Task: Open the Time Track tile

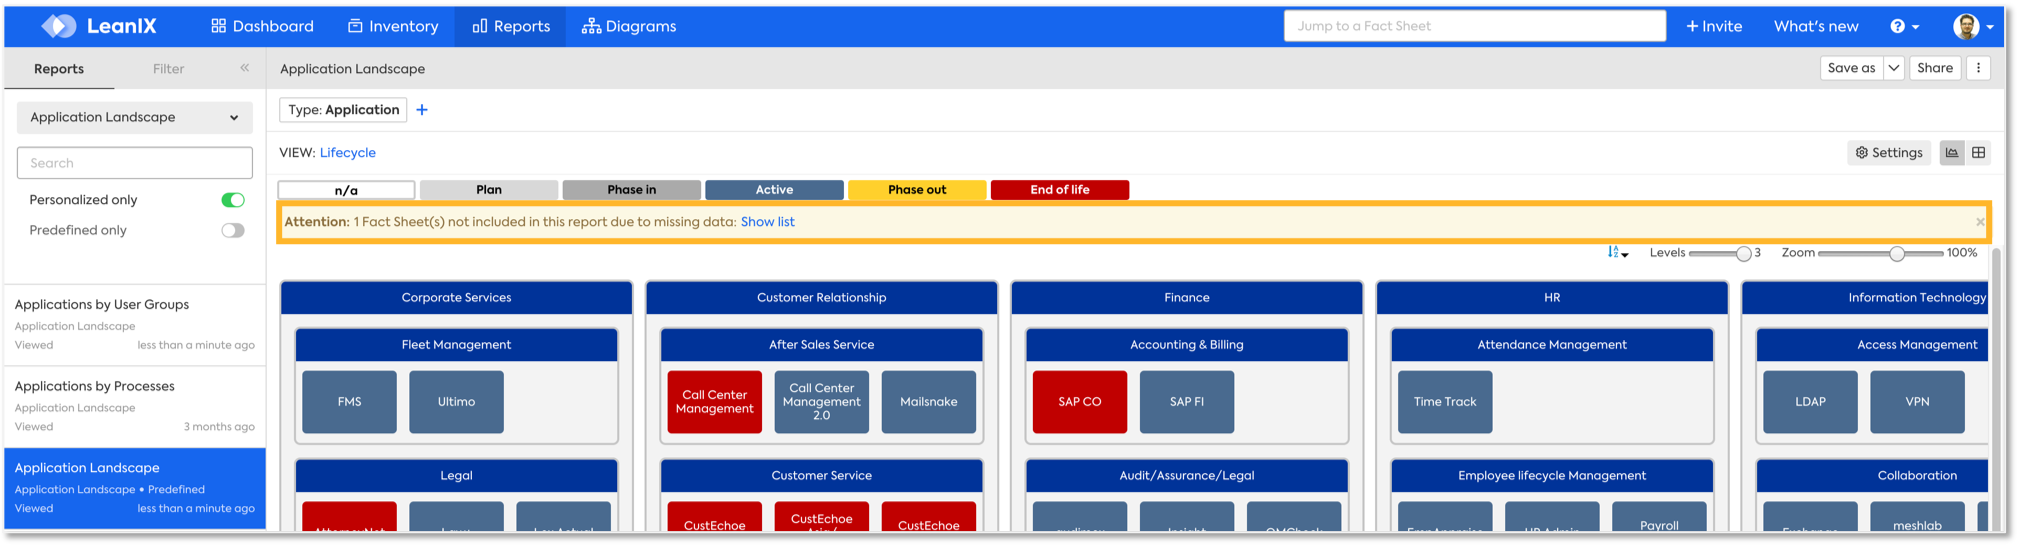Action: point(1445,402)
